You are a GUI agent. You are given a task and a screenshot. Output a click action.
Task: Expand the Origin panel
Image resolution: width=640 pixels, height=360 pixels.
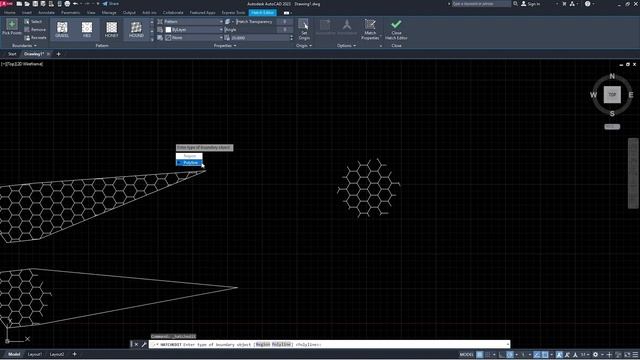pyautogui.click(x=304, y=46)
